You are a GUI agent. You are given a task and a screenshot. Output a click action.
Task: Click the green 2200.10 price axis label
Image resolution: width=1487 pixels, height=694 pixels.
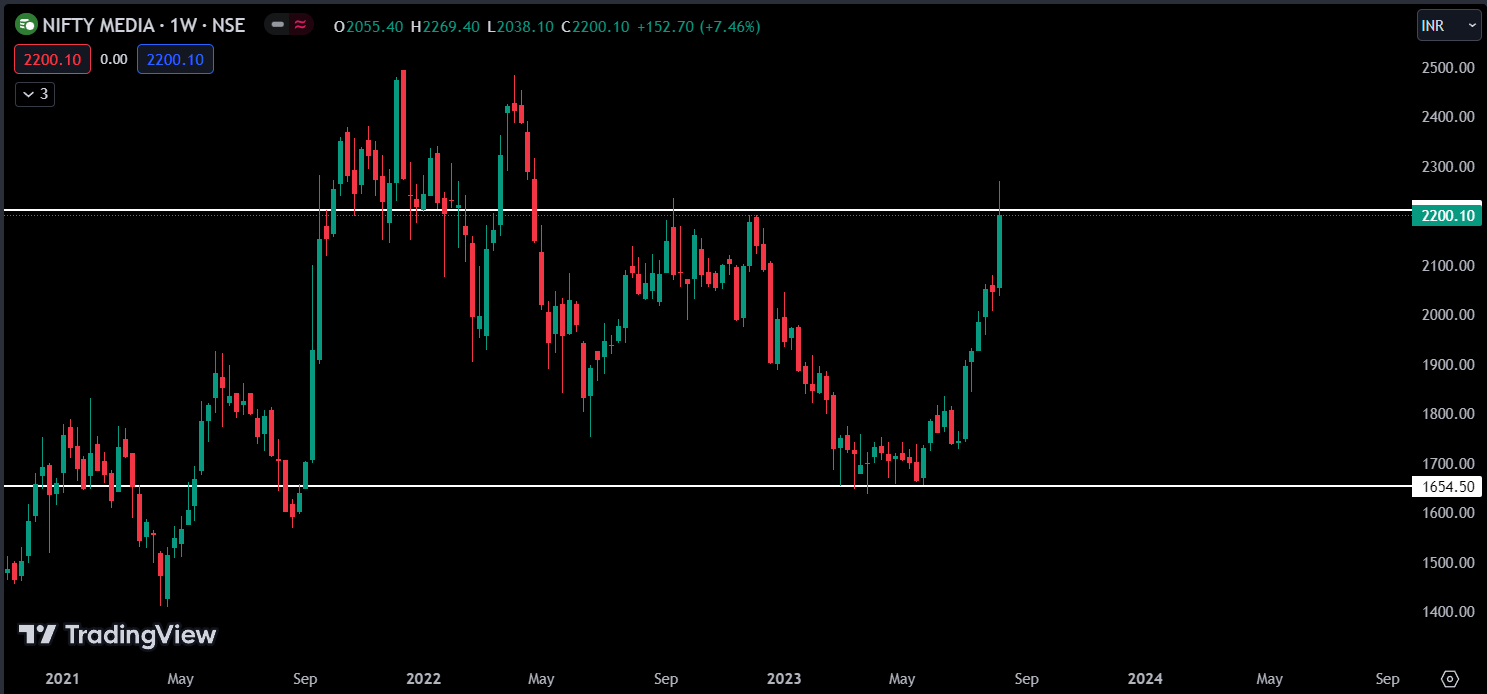pyautogui.click(x=1446, y=215)
